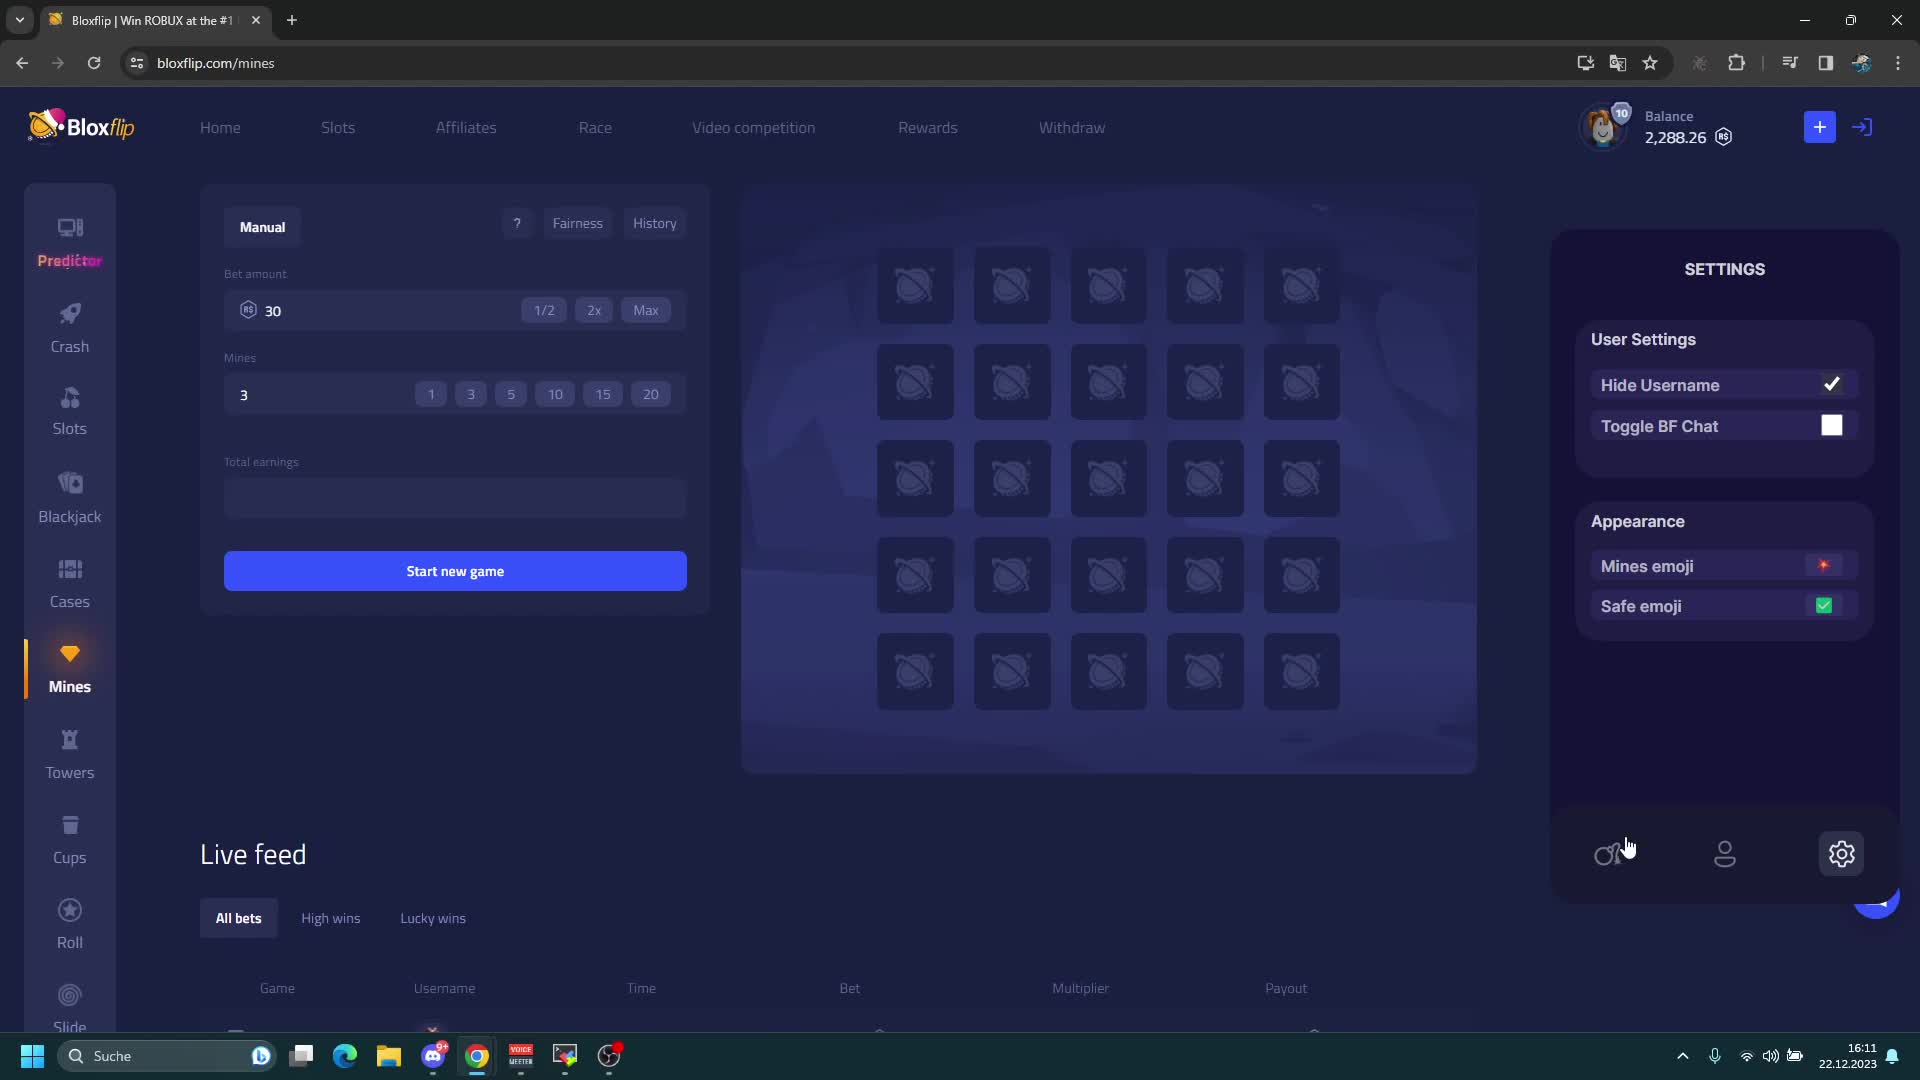Image resolution: width=1920 pixels, height=1080 pixels.
Task: Open the Rewards menu item
Action: pyautogui.click(x=927, y=128)
